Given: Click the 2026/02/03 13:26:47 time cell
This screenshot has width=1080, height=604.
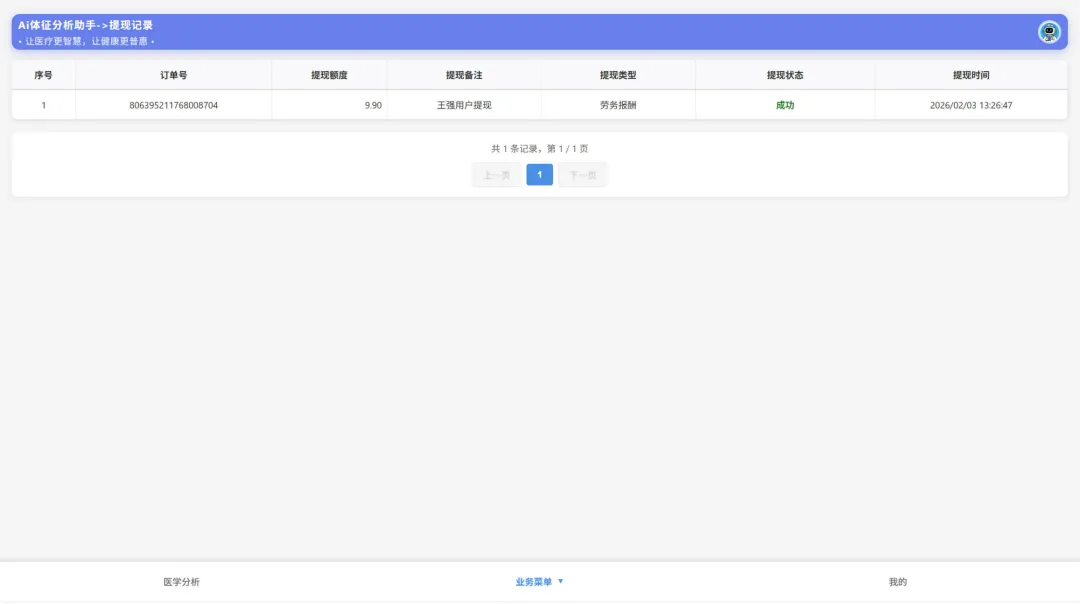Looking at the screenshot, I should (971, 105).
